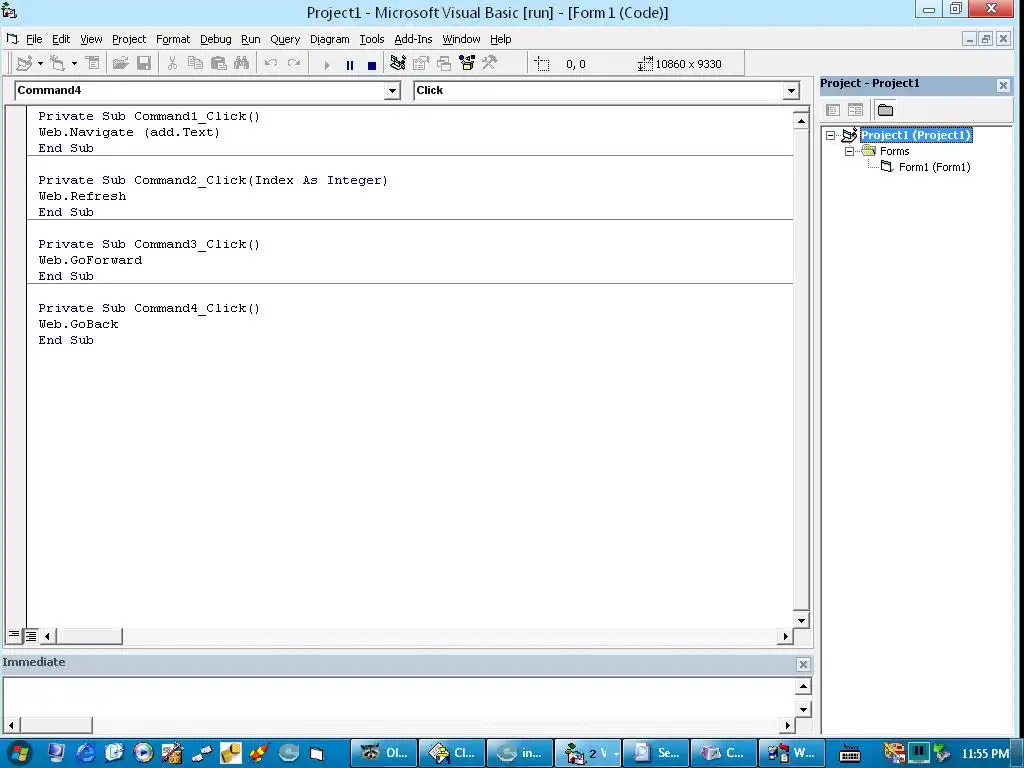
Task: Open the Debug menu
Action: (216, 39)
